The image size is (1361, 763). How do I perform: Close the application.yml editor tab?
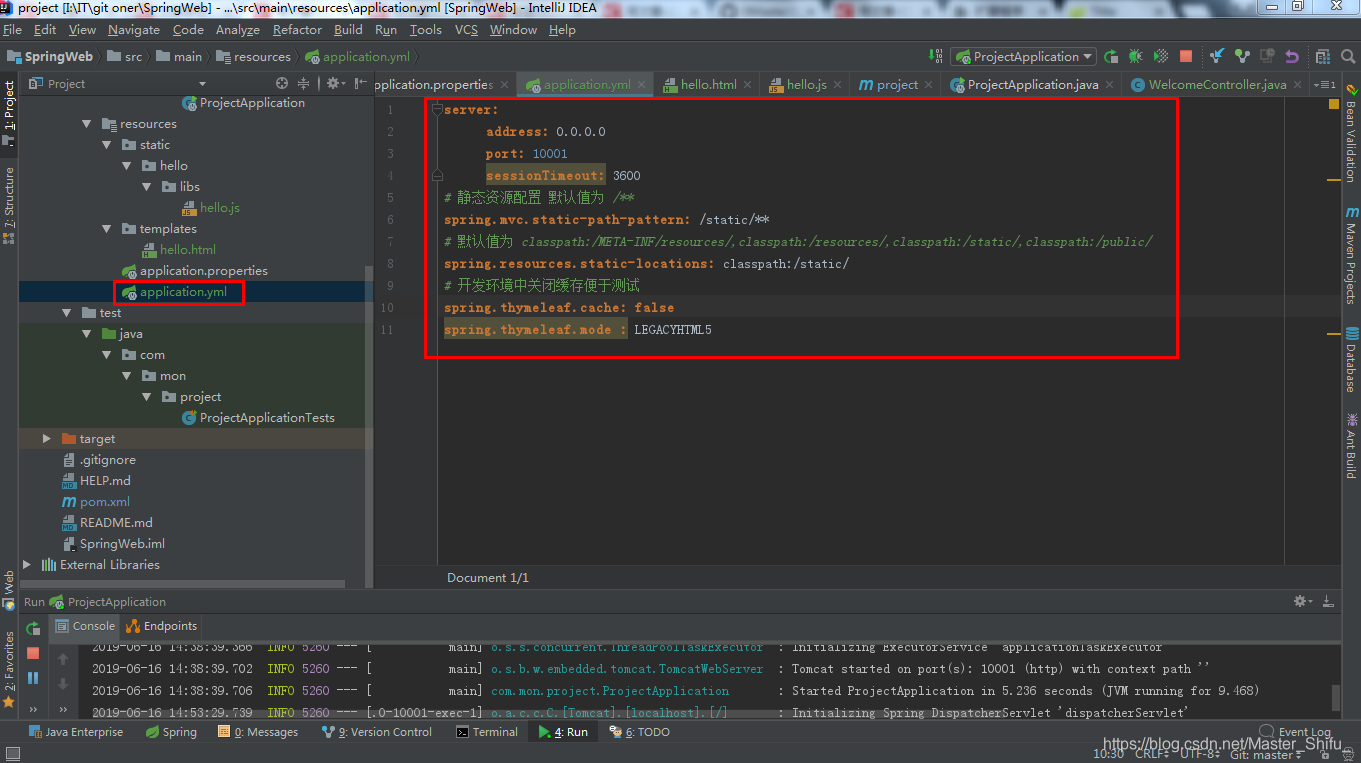point(640,85)
